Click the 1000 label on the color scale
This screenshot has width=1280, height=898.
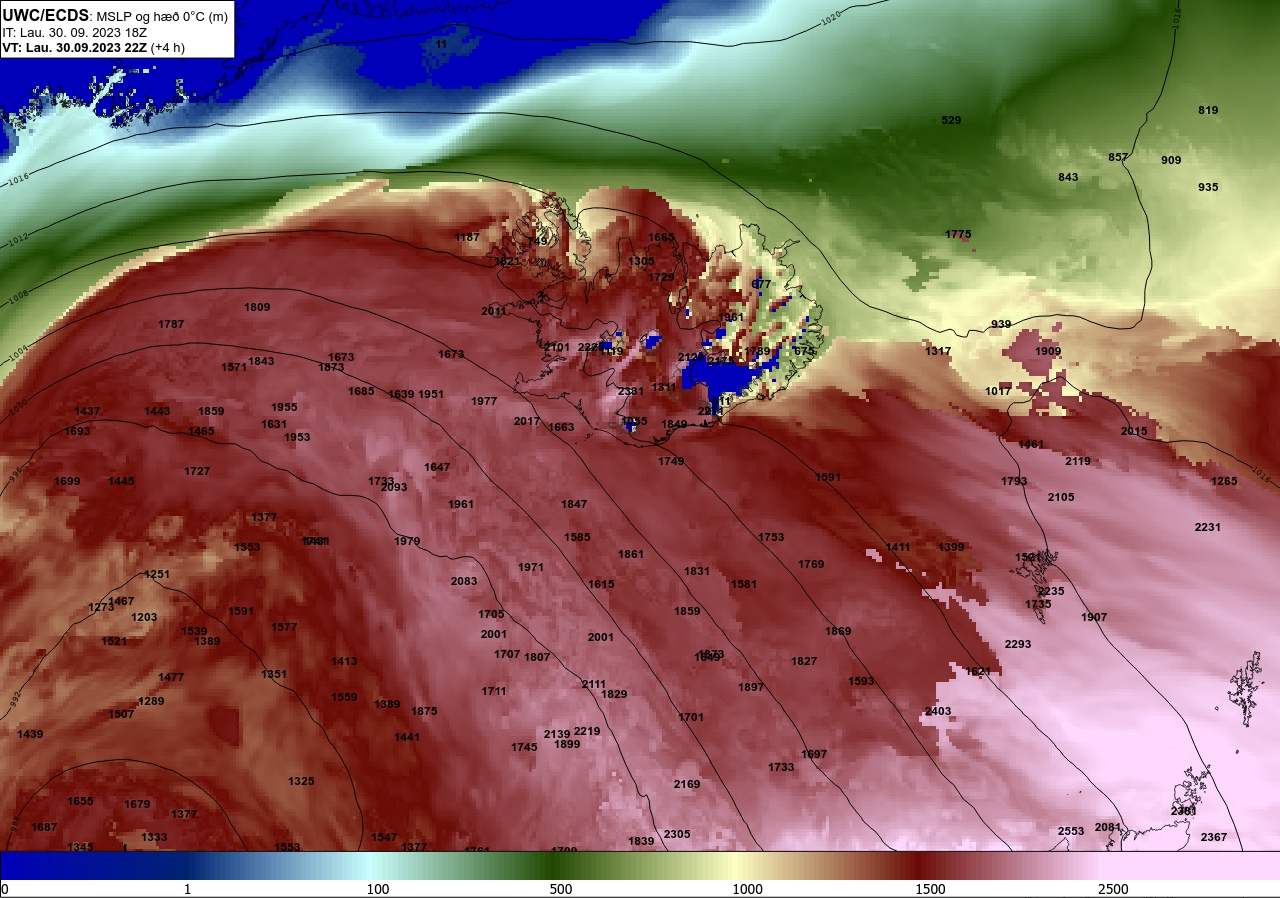[x=748, y=889]
